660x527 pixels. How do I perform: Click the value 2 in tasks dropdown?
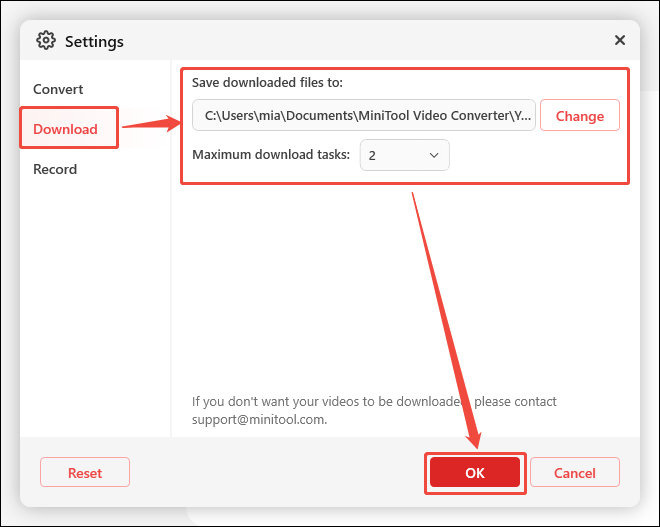coord(373,155)
